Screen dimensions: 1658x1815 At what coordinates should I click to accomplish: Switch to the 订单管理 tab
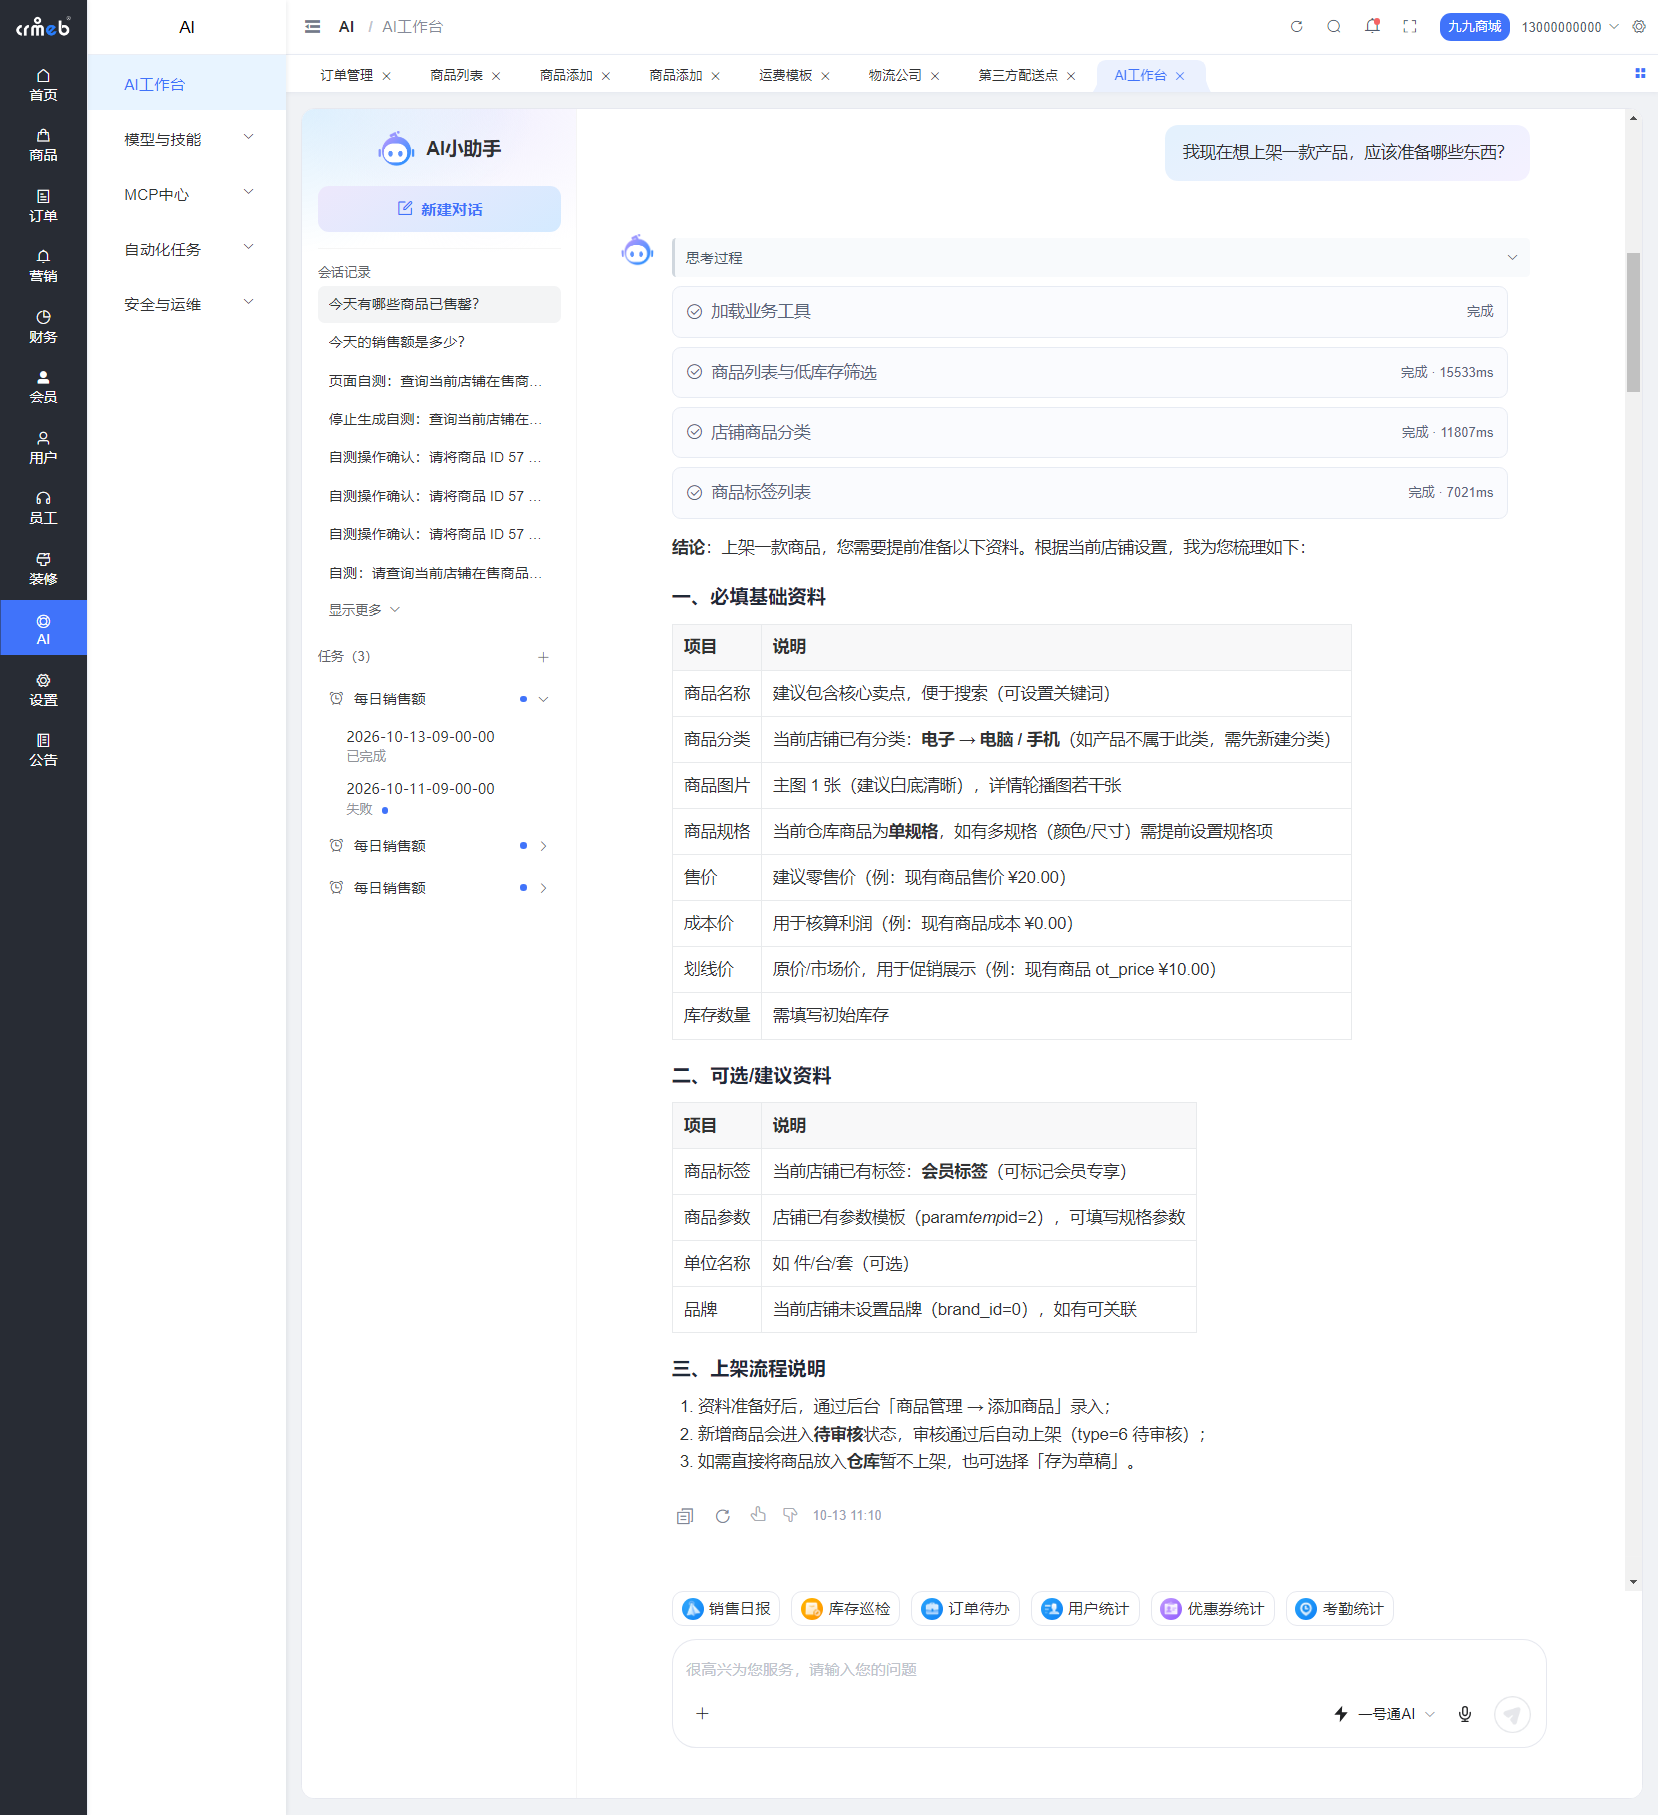point(346,76)
